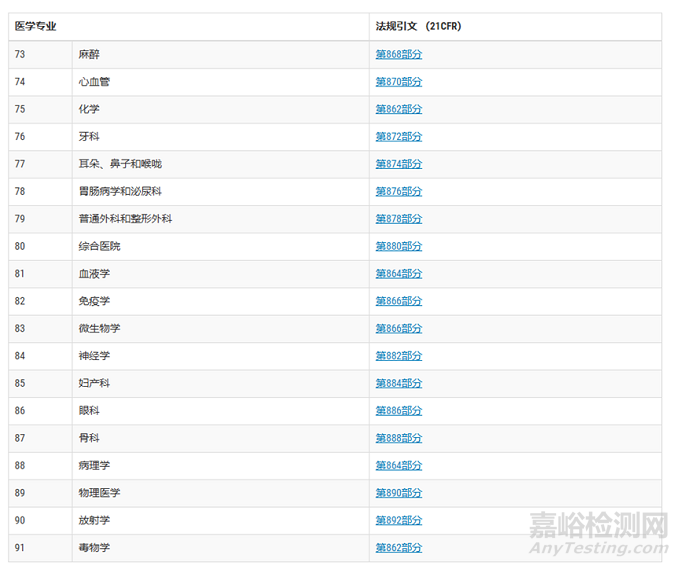This screenshot has height=566, width=680.
Task: Open the 第868部分 link for 麻醉
Action: tap(398, 54)
